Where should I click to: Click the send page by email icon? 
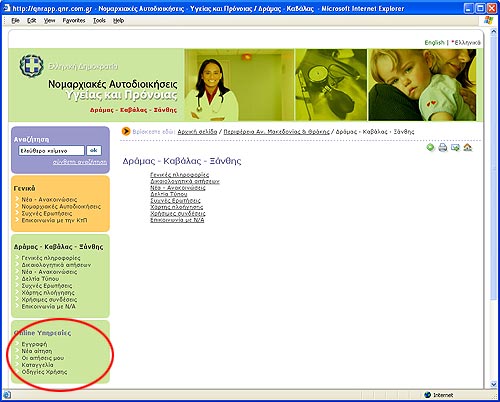tap(455, 147)
